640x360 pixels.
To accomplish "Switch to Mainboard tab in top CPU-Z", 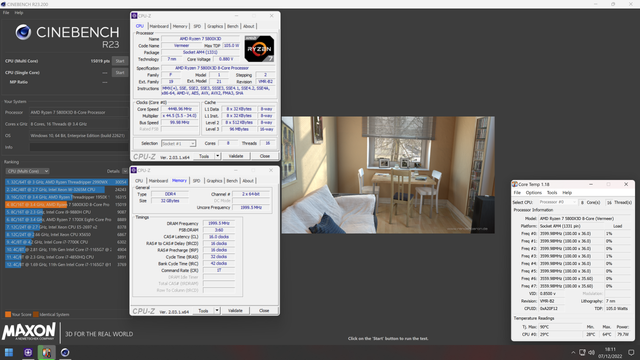I will click(x=159, y=26).
